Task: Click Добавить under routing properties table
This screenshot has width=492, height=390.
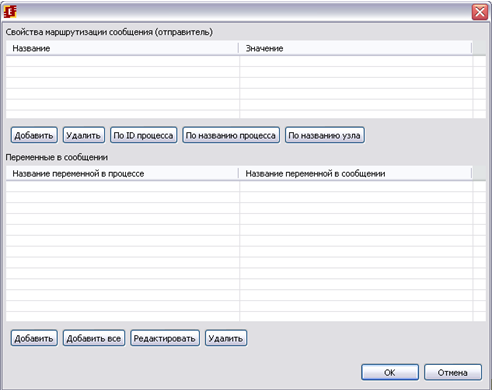Action: point(34,135)
